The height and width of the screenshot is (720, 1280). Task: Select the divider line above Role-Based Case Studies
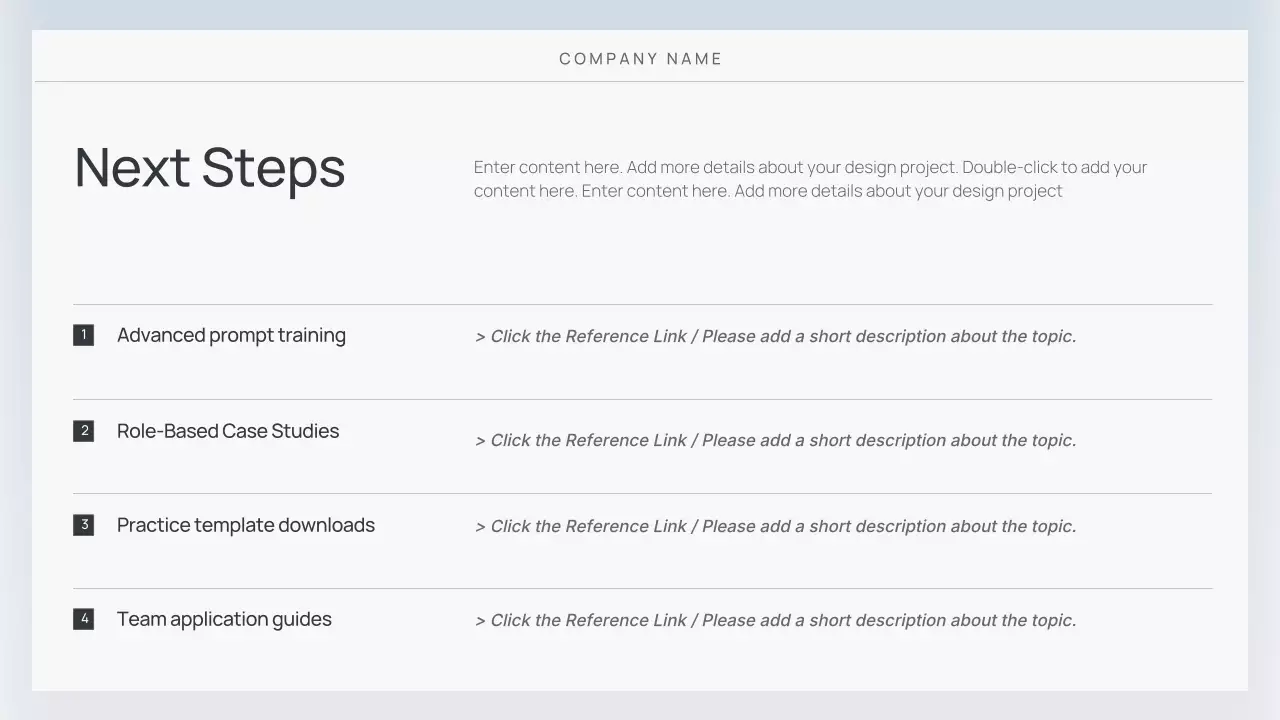pos(642,399)
